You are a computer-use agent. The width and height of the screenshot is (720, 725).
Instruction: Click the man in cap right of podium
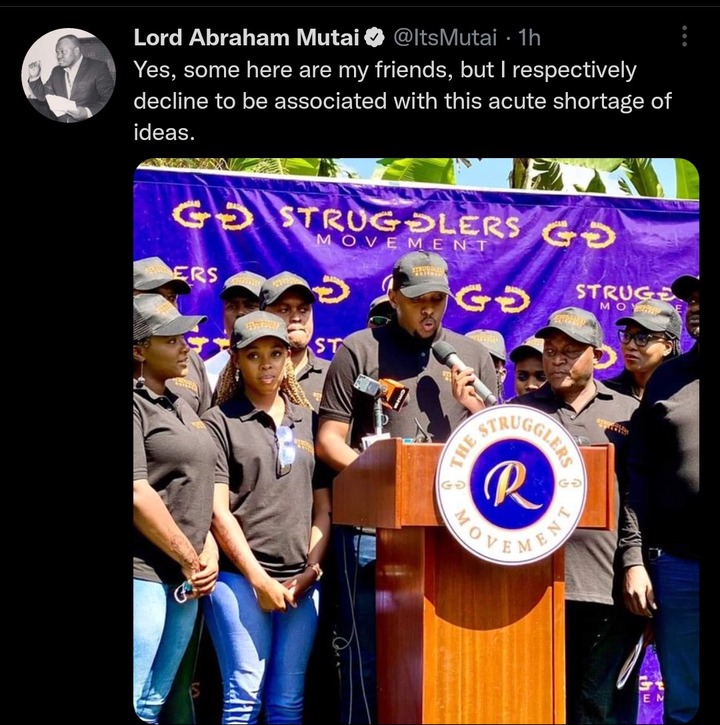pyautogui.click(x=571, y=354)
